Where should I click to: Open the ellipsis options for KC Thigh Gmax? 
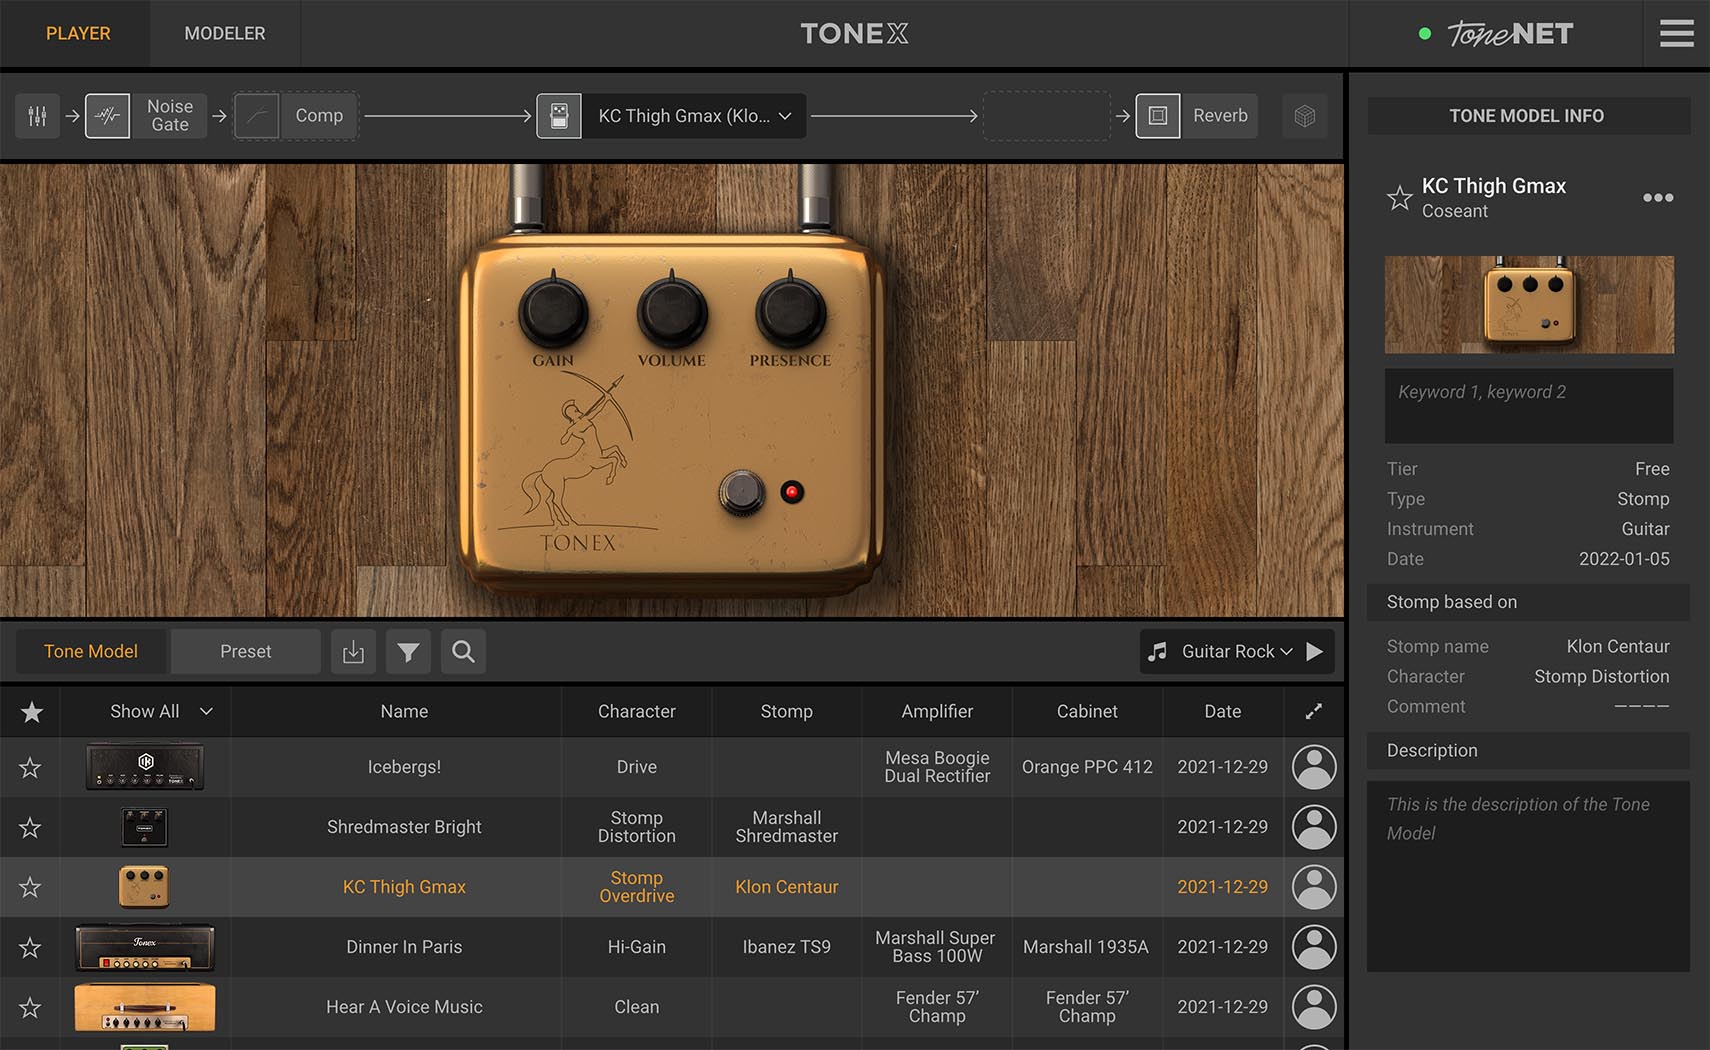[1658, 198]
